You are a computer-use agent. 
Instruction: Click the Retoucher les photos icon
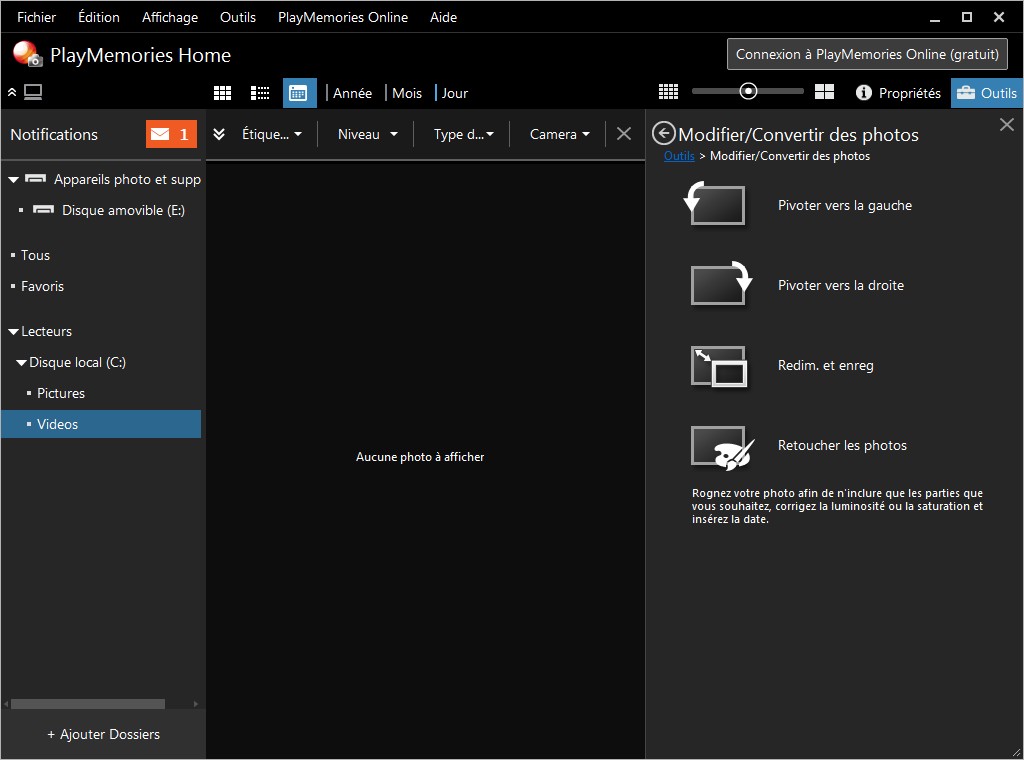pyautogui.click(x=722, y=448)
